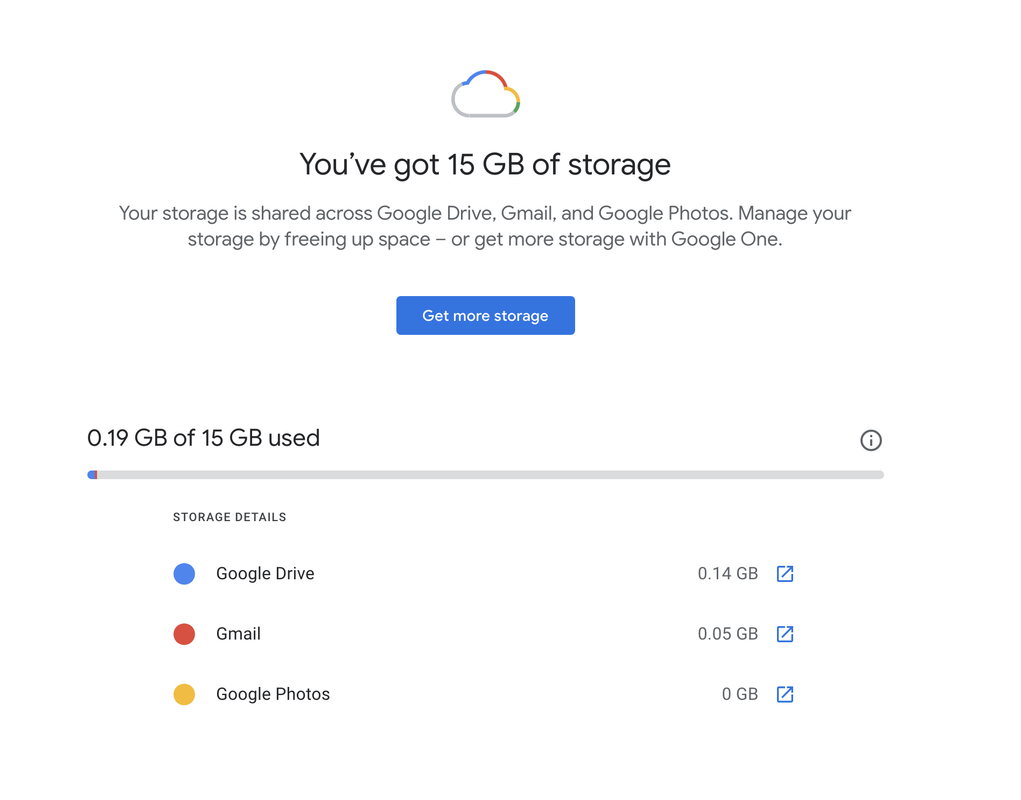The image size is (1021, 800).
Task: Click the You've got 15 GB of storage heading
Action: coord(485,165)
